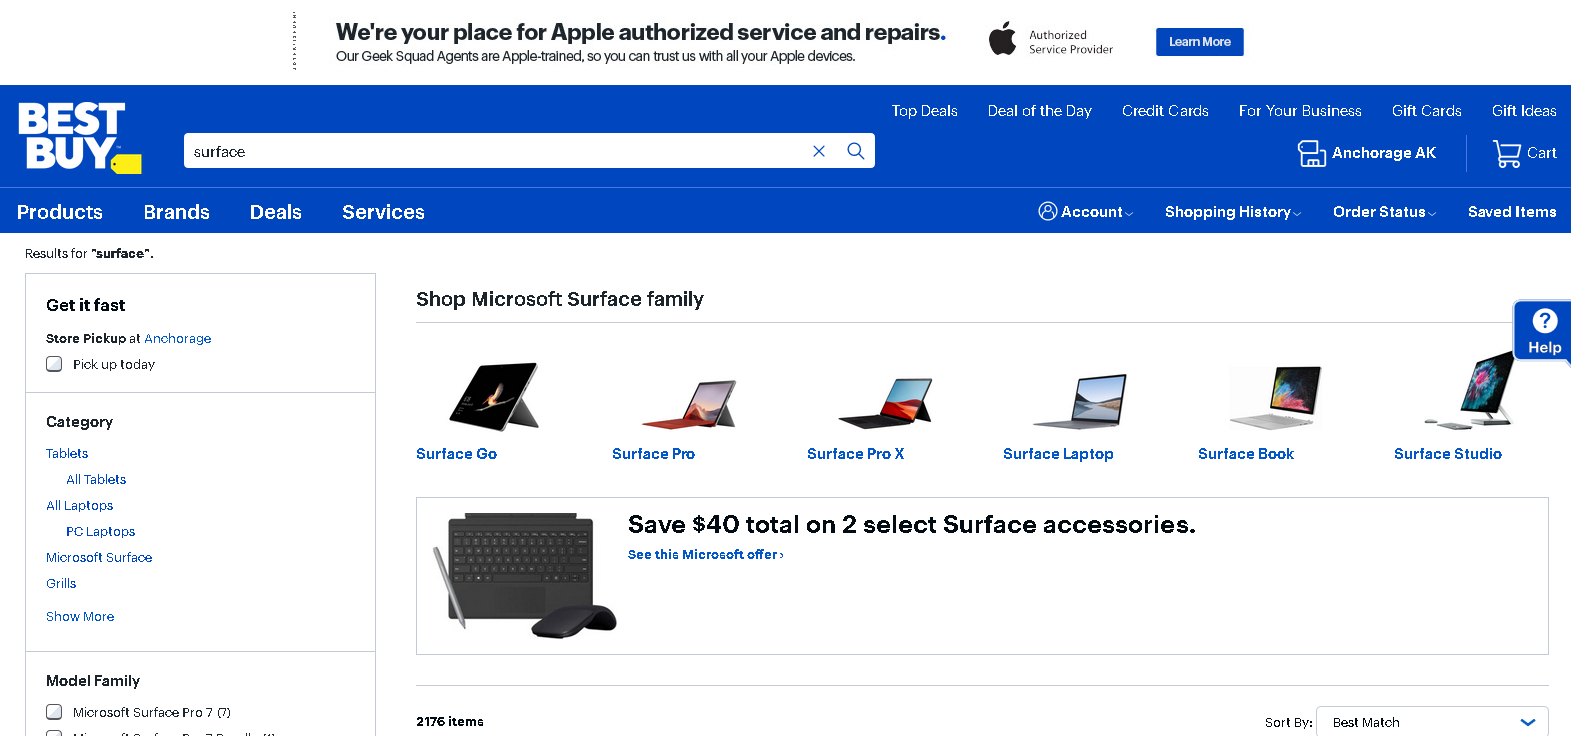Viewport: 1571px width, 736px height.
Task: Open the Help question mark widget
Action: [x=1544, y=331]
